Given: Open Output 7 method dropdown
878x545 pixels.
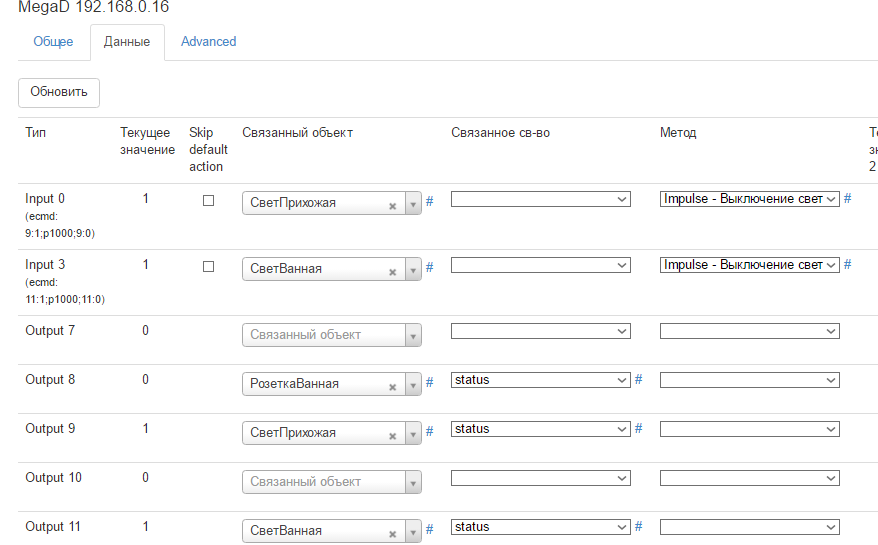Looking at the screenshot, I should click(749, 331).
